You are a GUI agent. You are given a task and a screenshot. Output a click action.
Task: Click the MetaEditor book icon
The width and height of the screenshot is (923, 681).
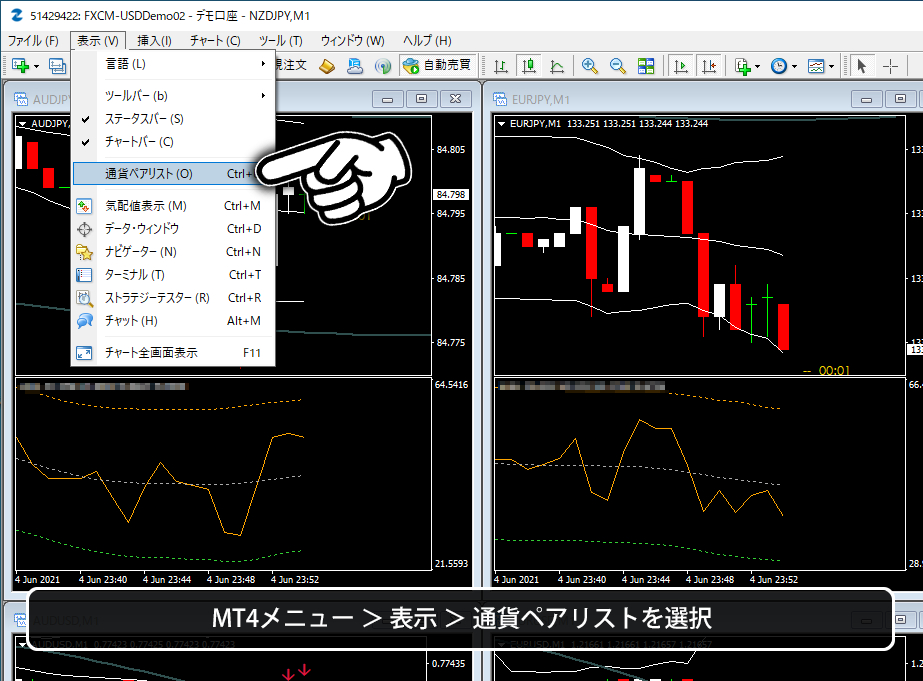click(x=327, y=66)
